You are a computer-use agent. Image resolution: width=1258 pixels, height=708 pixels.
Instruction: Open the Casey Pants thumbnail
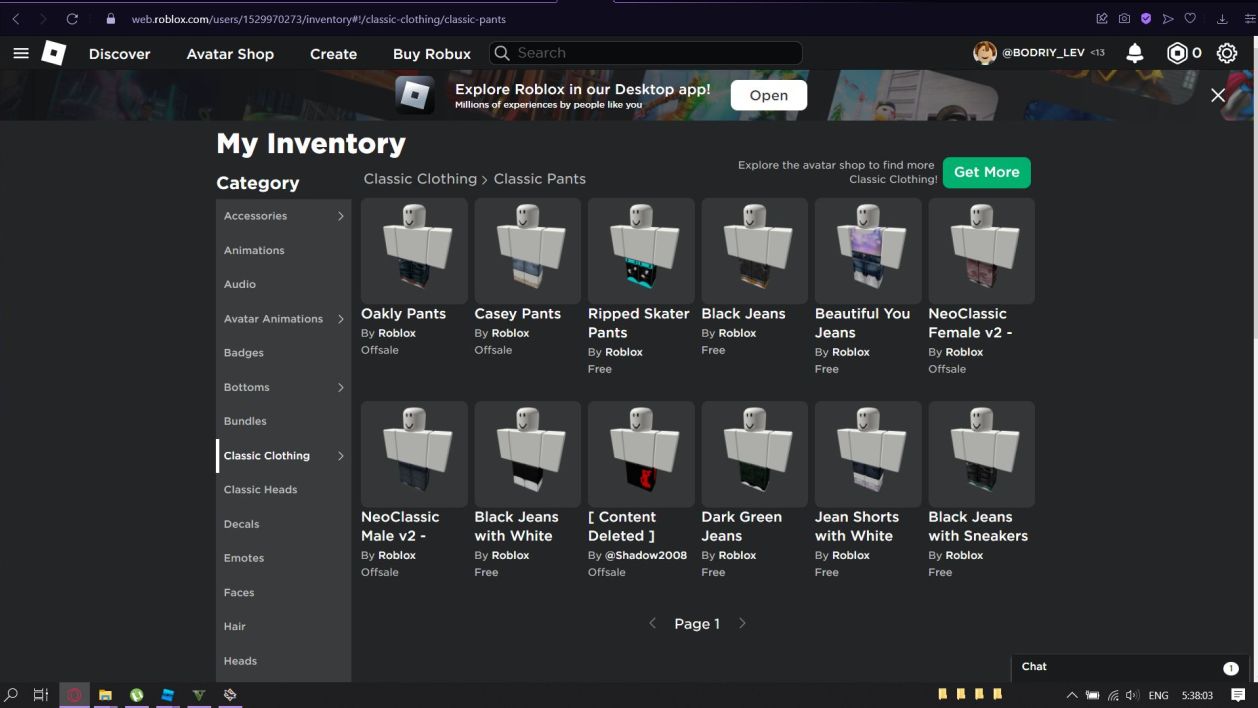528,251
